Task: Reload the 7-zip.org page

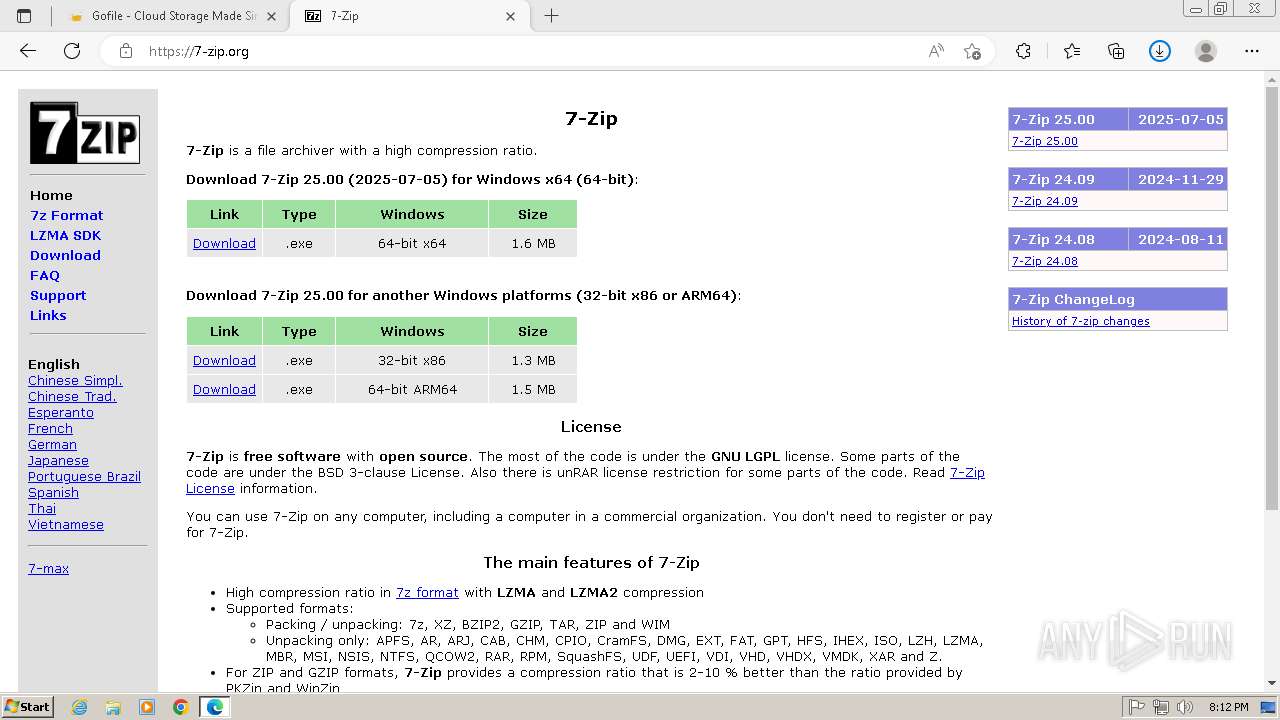Action: coord(72,51)
